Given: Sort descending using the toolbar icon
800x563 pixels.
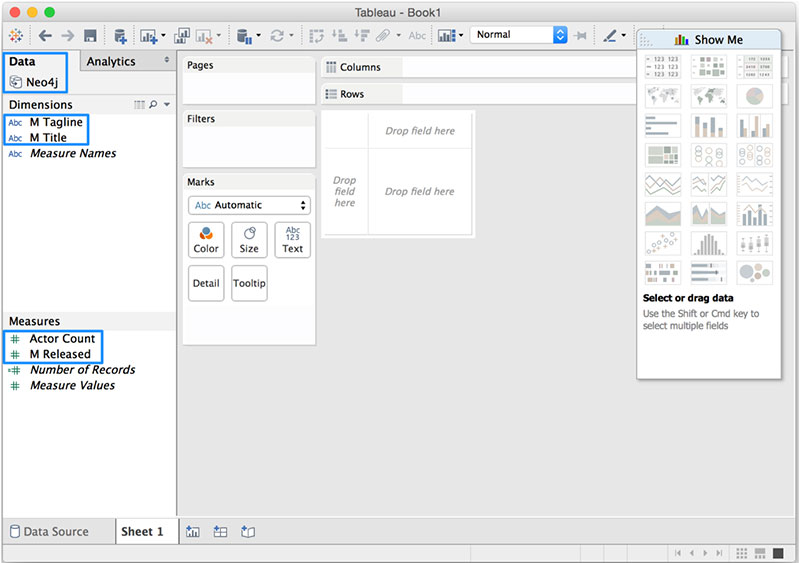Looking at the screenshot, I should click(362, 35).
